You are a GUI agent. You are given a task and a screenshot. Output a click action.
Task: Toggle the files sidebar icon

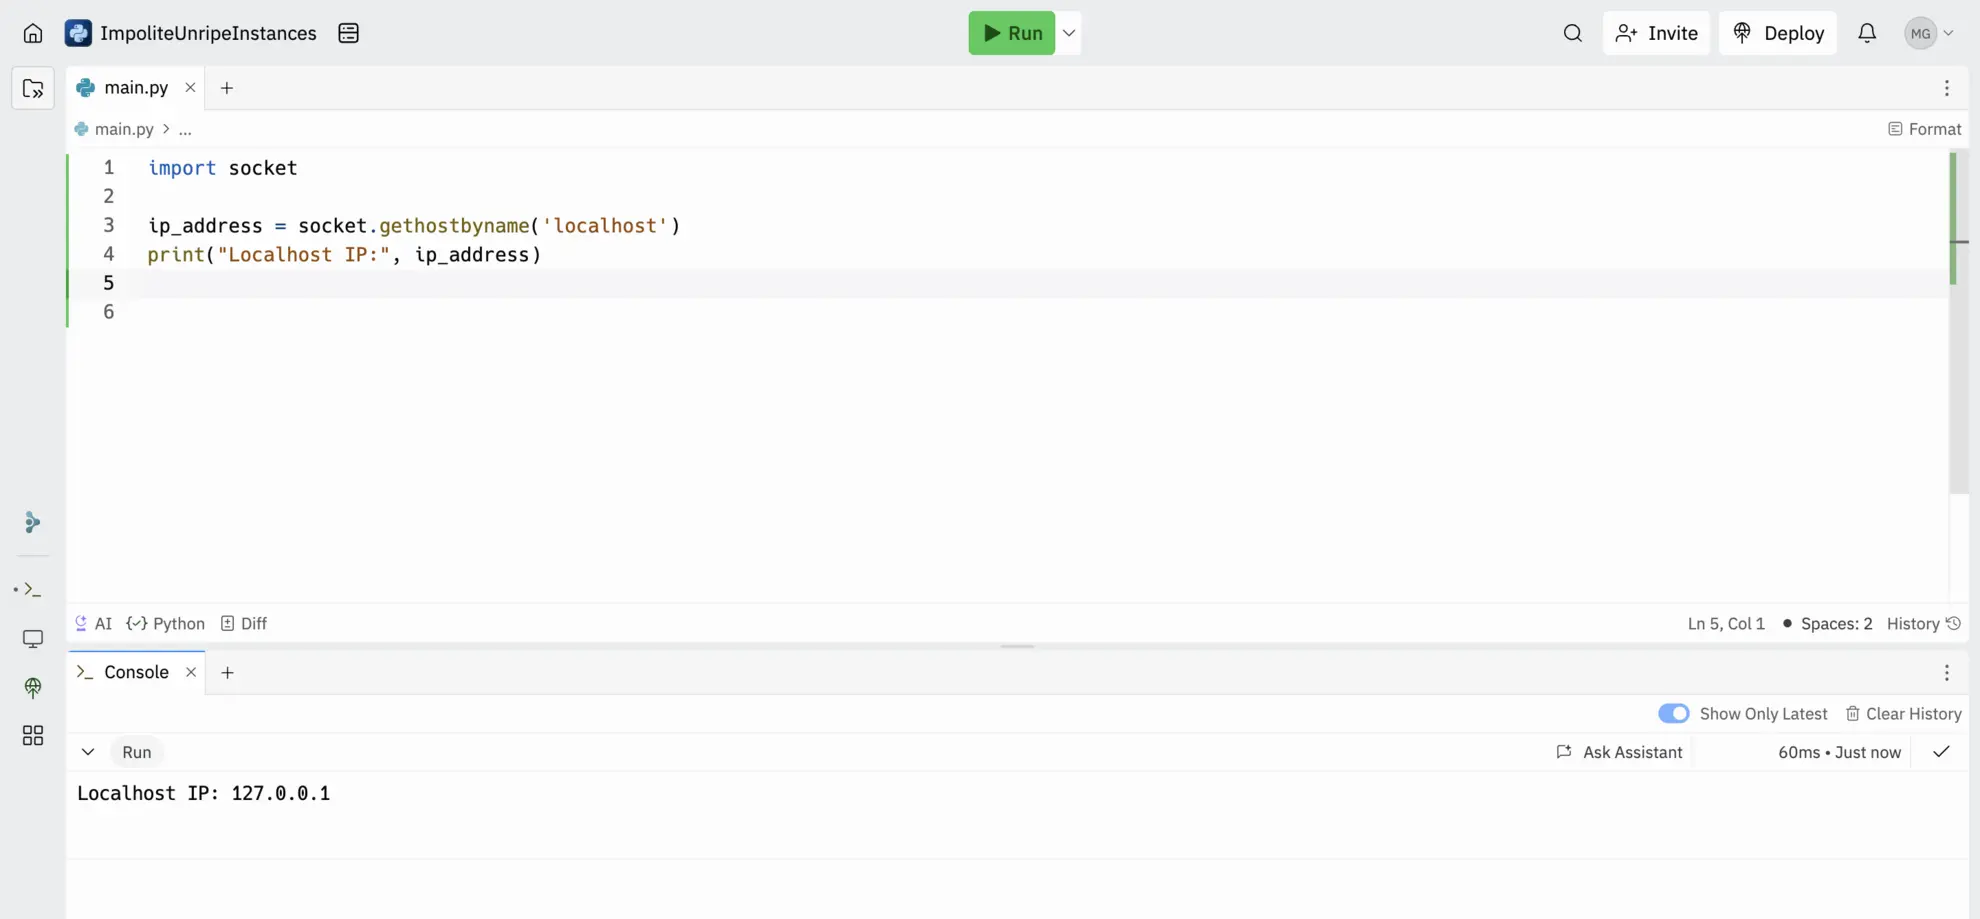pyautogui.click(x=33, y=89)
